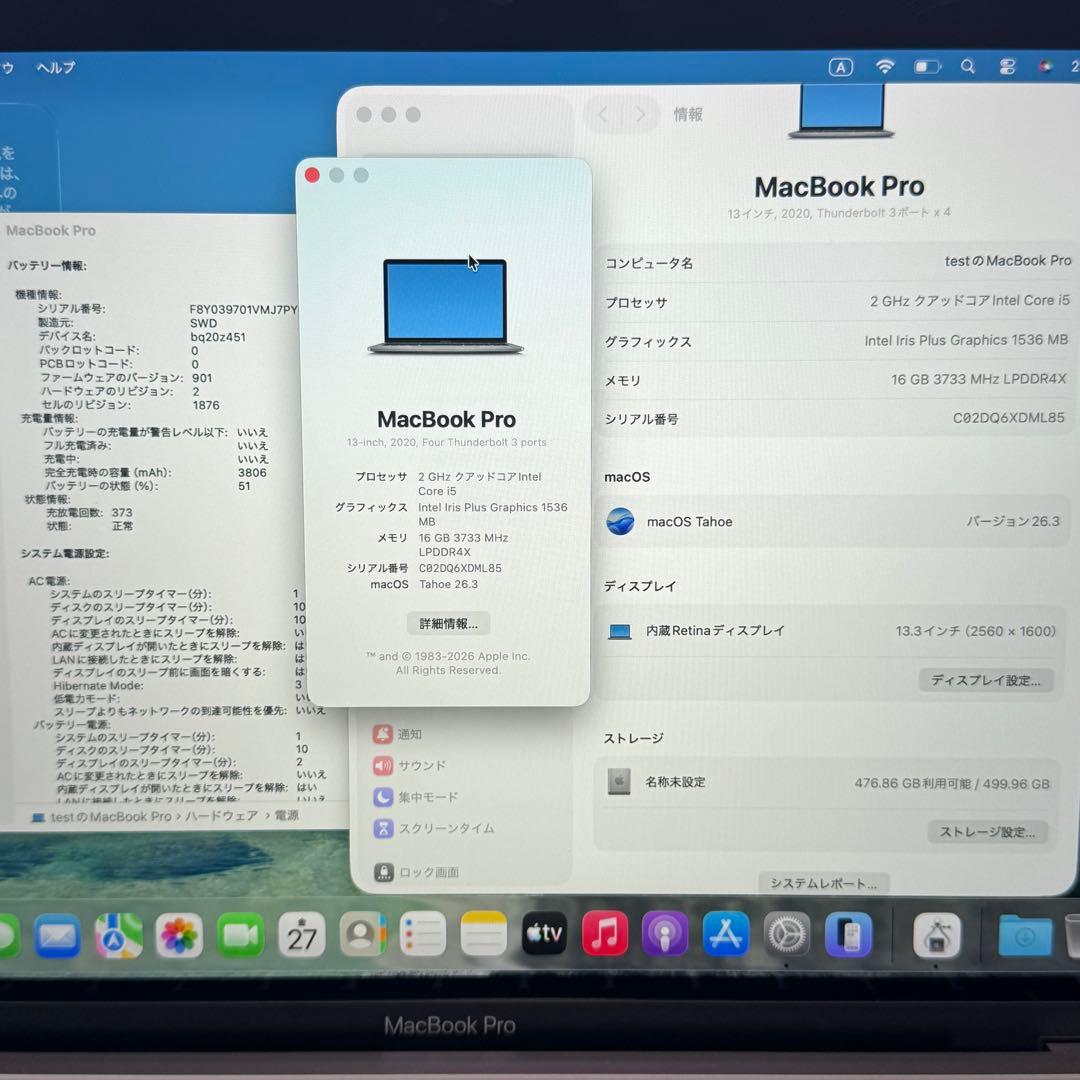Select スクリーンタイム in Settings sidebar

tap(433, 828)
